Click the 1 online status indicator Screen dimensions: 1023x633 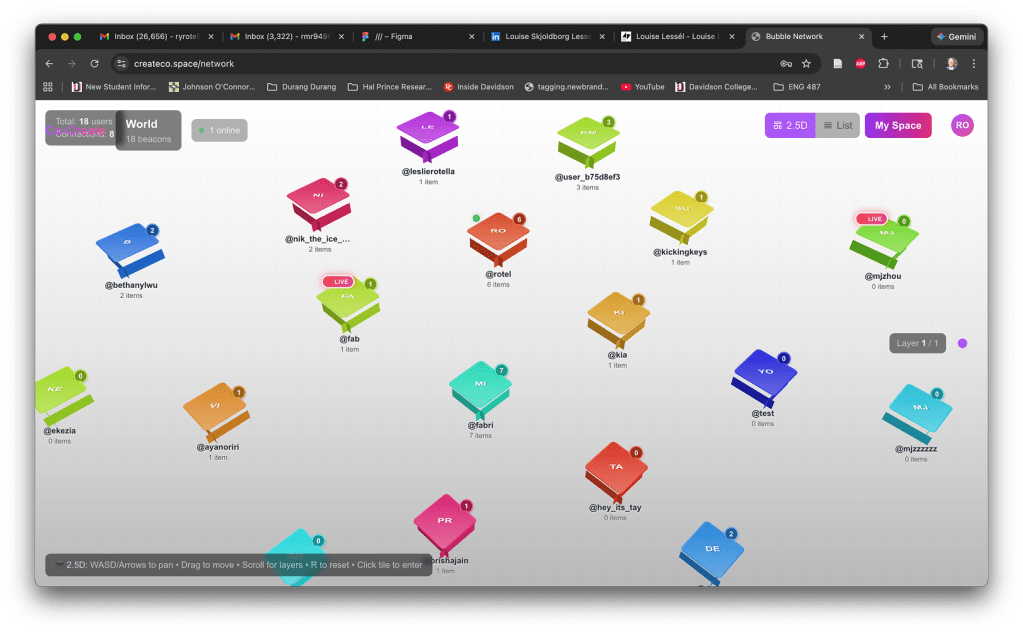(219, 131)
